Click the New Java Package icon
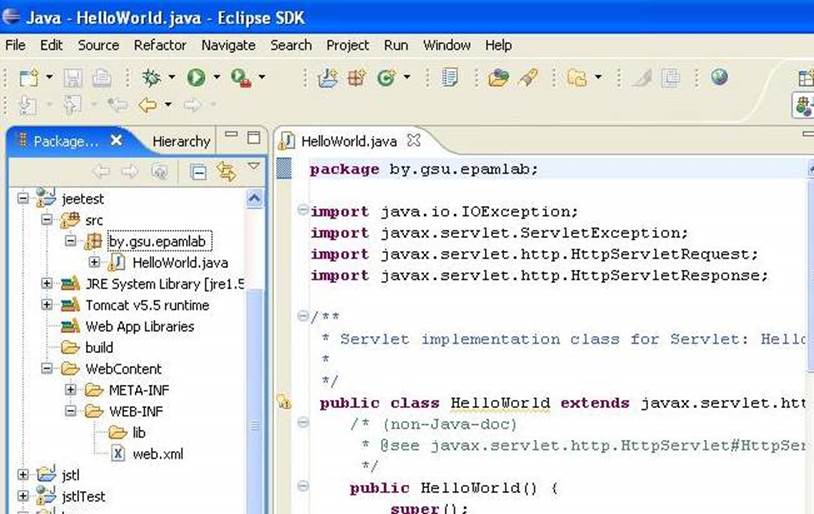 point(357,78)
